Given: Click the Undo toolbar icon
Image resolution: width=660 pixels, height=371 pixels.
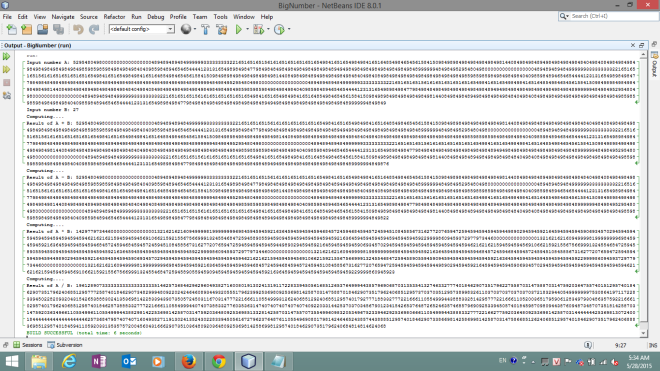Looking at the screenshot, I should [x=78, y=29].
